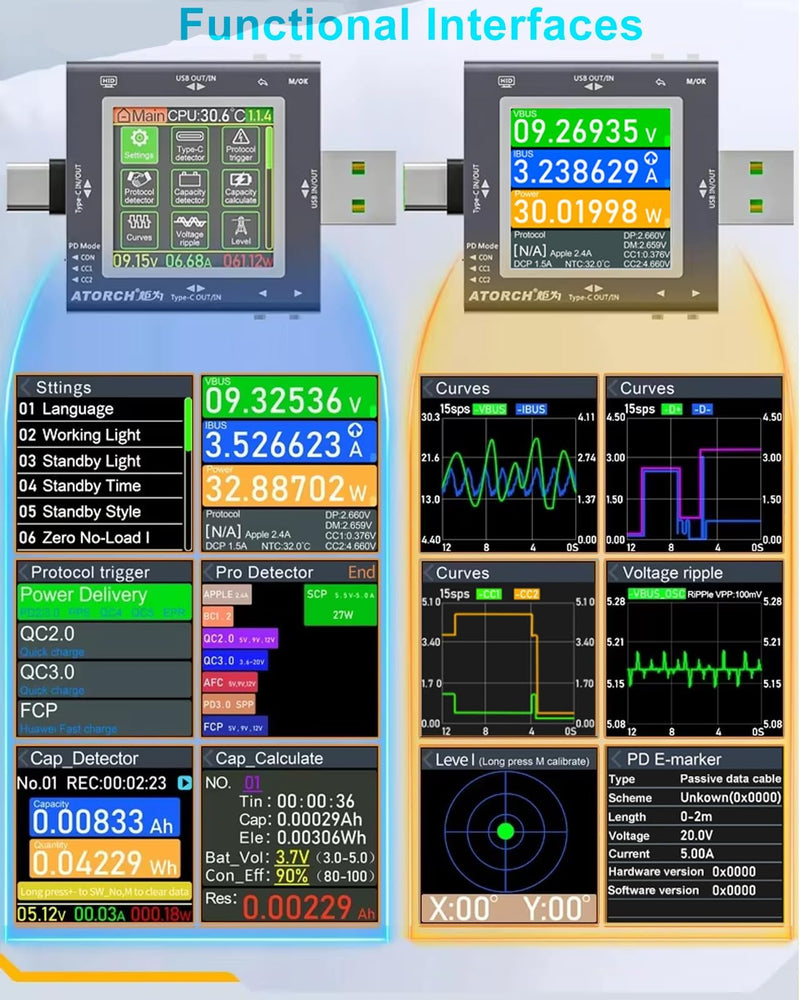This screenshot has height=1000, width=800.
Task: Select the Voltage ripple icon
Action: [x=189, y=230]
